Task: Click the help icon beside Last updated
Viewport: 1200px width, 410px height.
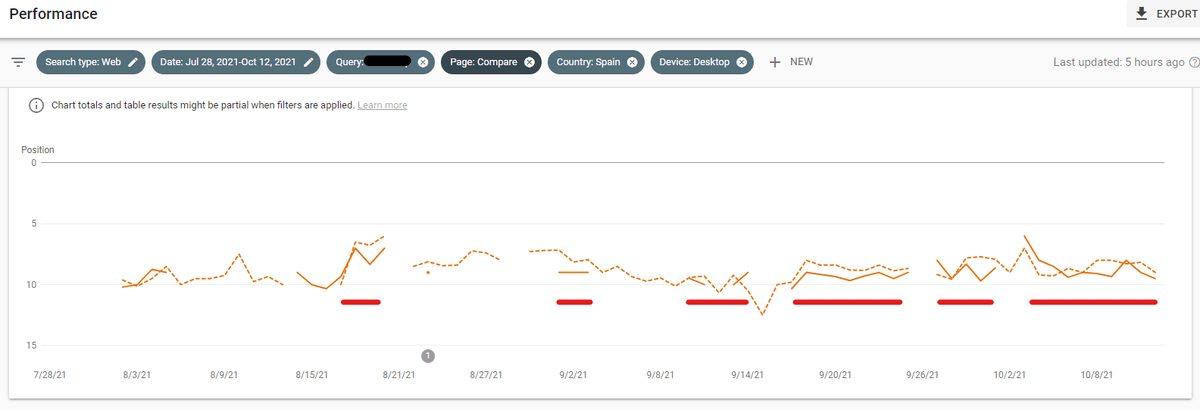Action: [x=1194, y=62]
